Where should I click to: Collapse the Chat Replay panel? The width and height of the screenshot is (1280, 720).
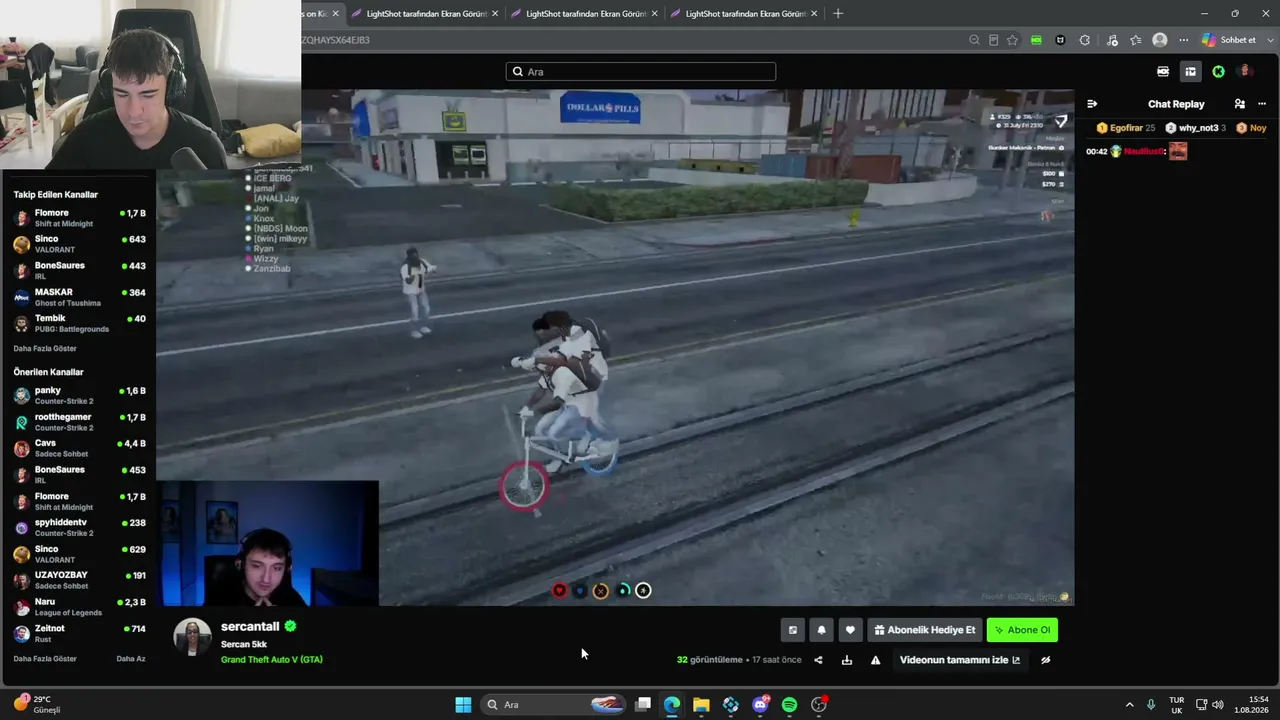(x=1092, y=104)
